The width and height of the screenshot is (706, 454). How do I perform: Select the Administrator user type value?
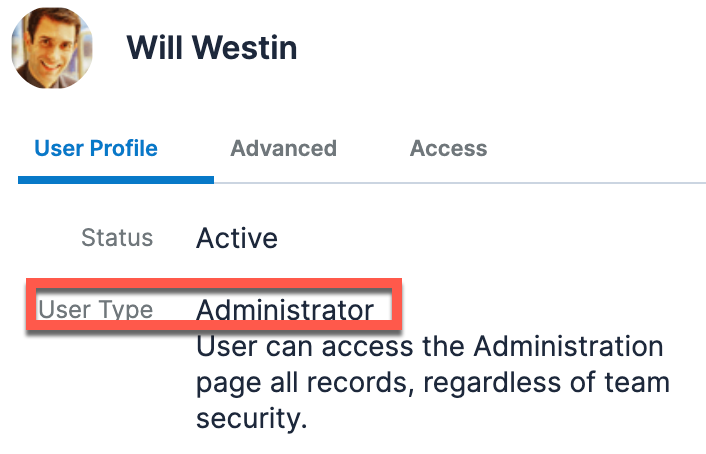pos(285,310)
